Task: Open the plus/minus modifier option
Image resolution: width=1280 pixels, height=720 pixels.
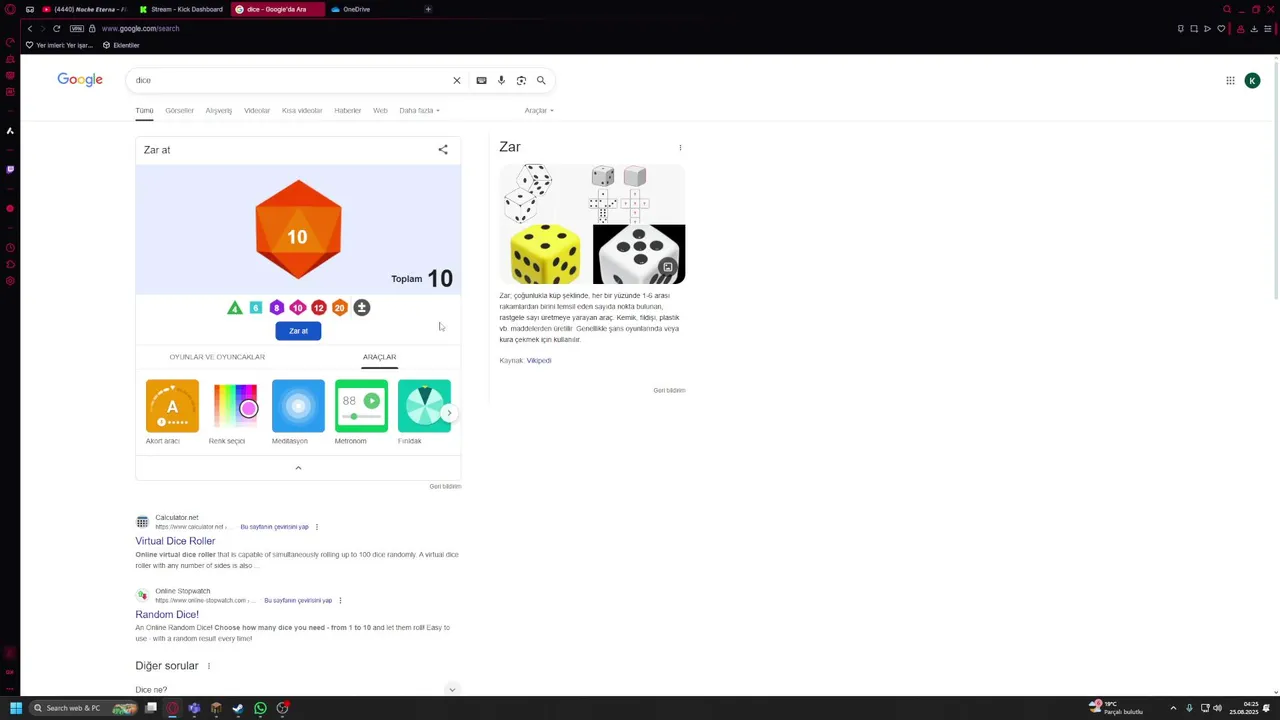Action: [x=362, y=308]
